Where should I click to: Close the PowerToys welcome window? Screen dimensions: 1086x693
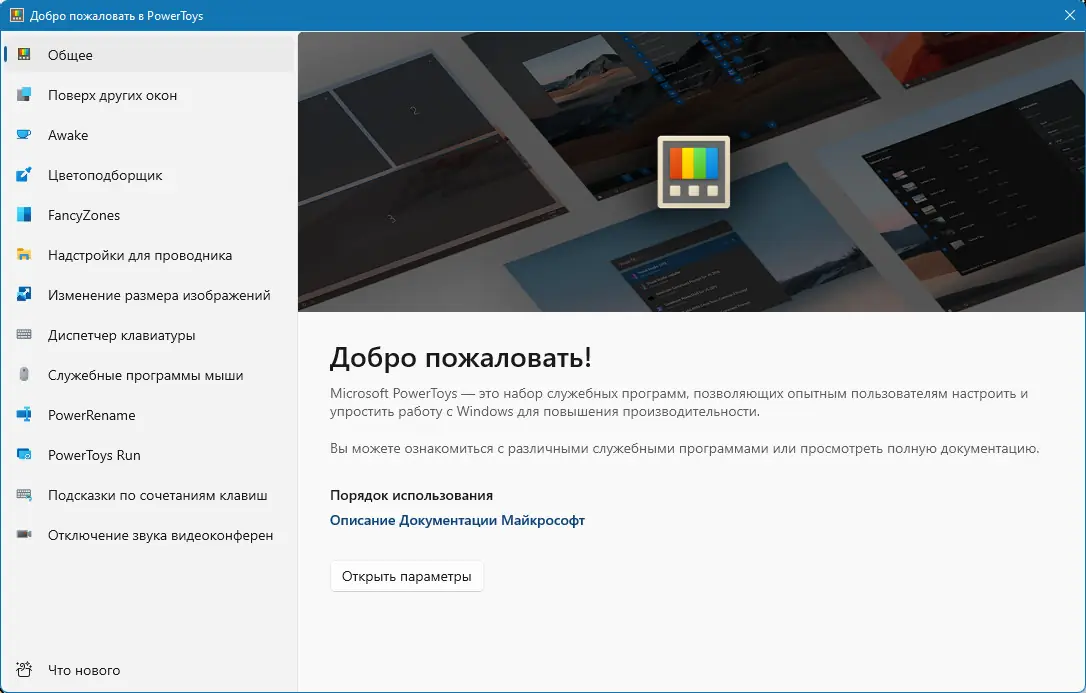coord(1069,15)
